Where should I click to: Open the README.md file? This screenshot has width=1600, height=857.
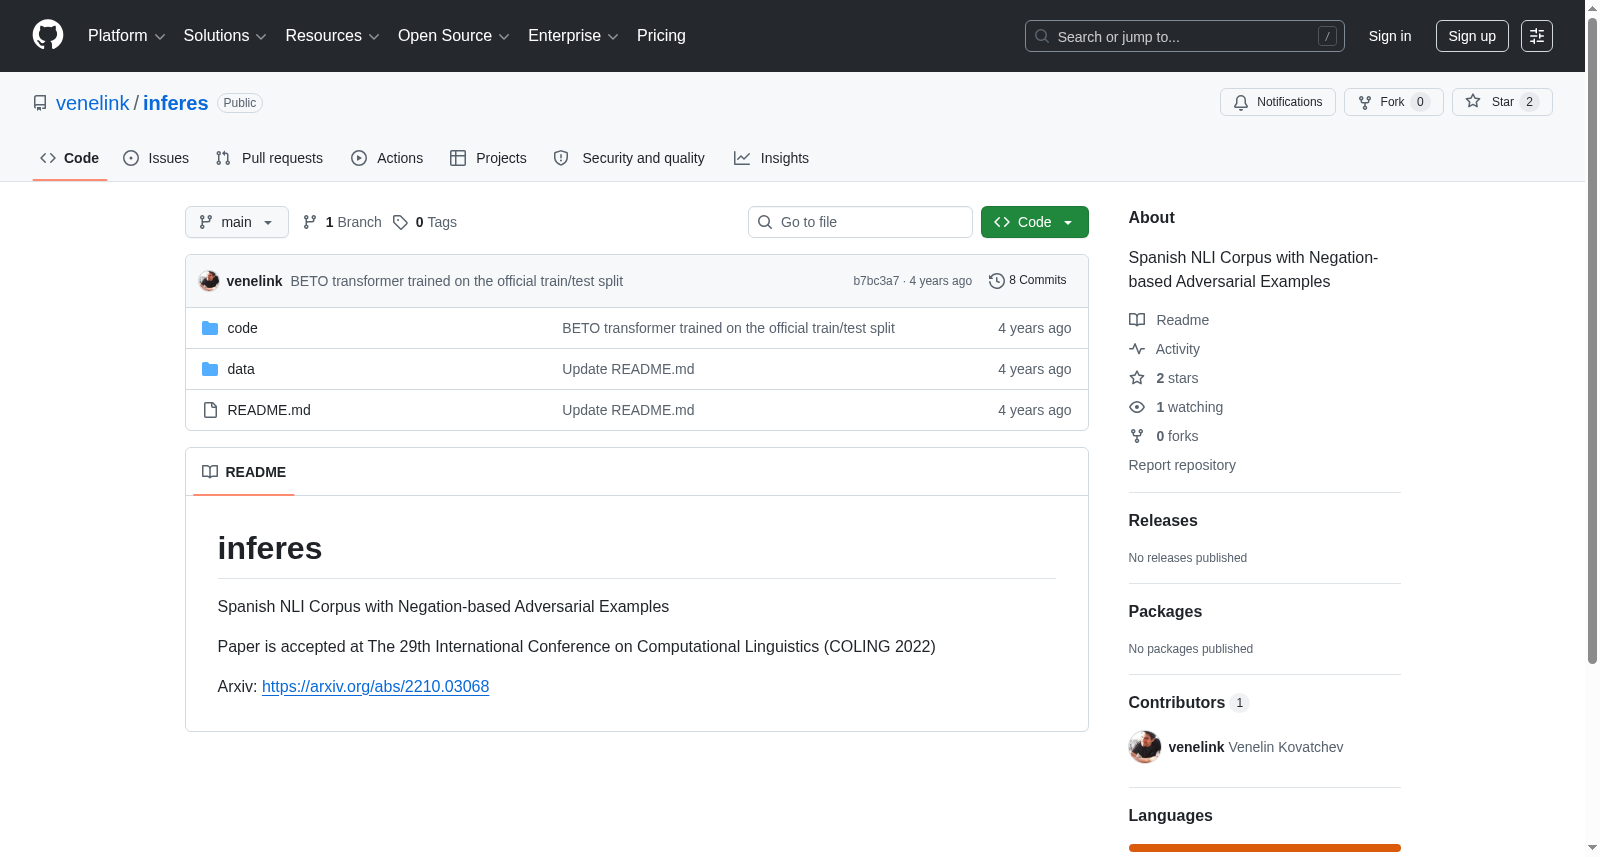coord(269,410)
